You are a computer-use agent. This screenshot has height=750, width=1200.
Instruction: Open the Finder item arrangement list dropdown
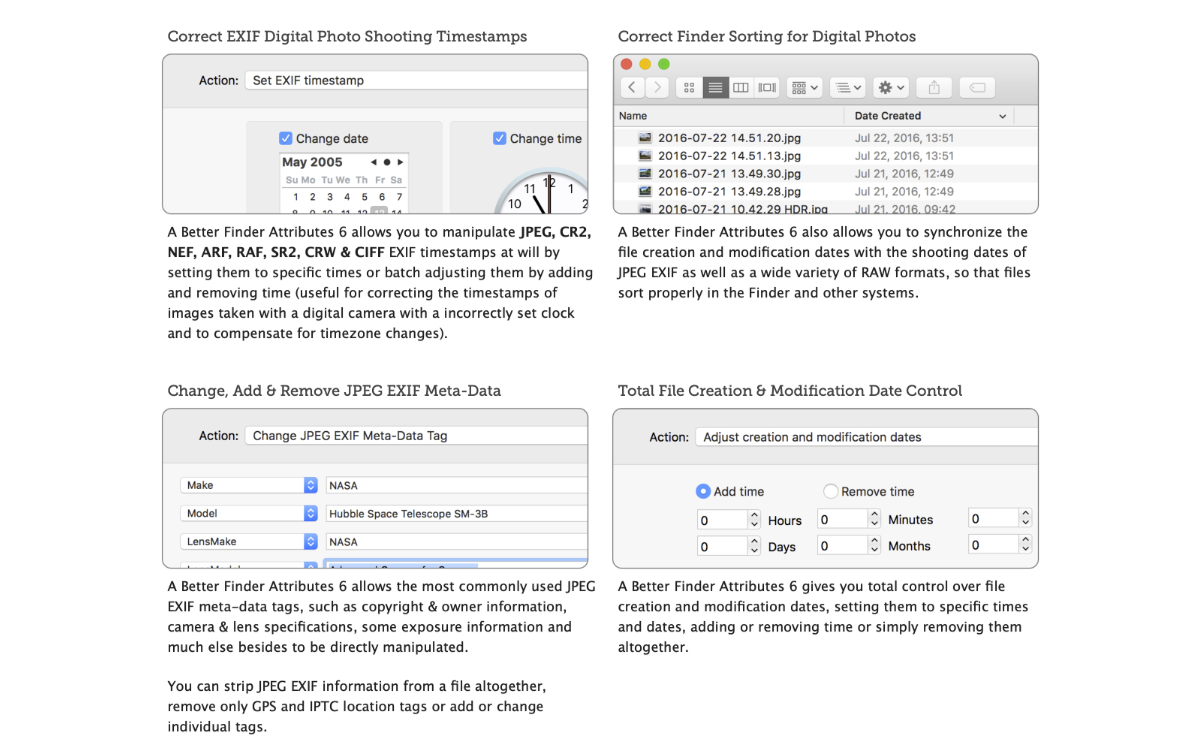click(x=848, y=88)
